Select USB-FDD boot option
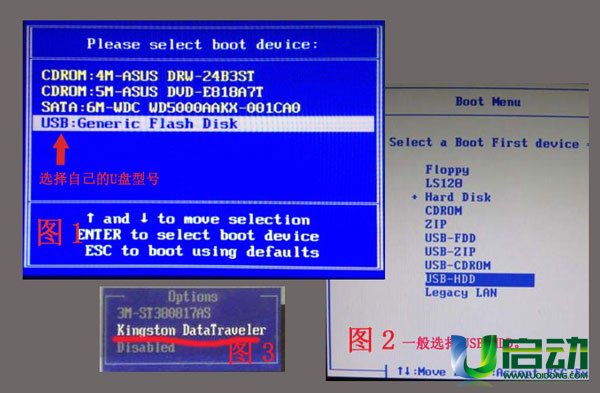The image size is (600, 393). coord(450,238)
